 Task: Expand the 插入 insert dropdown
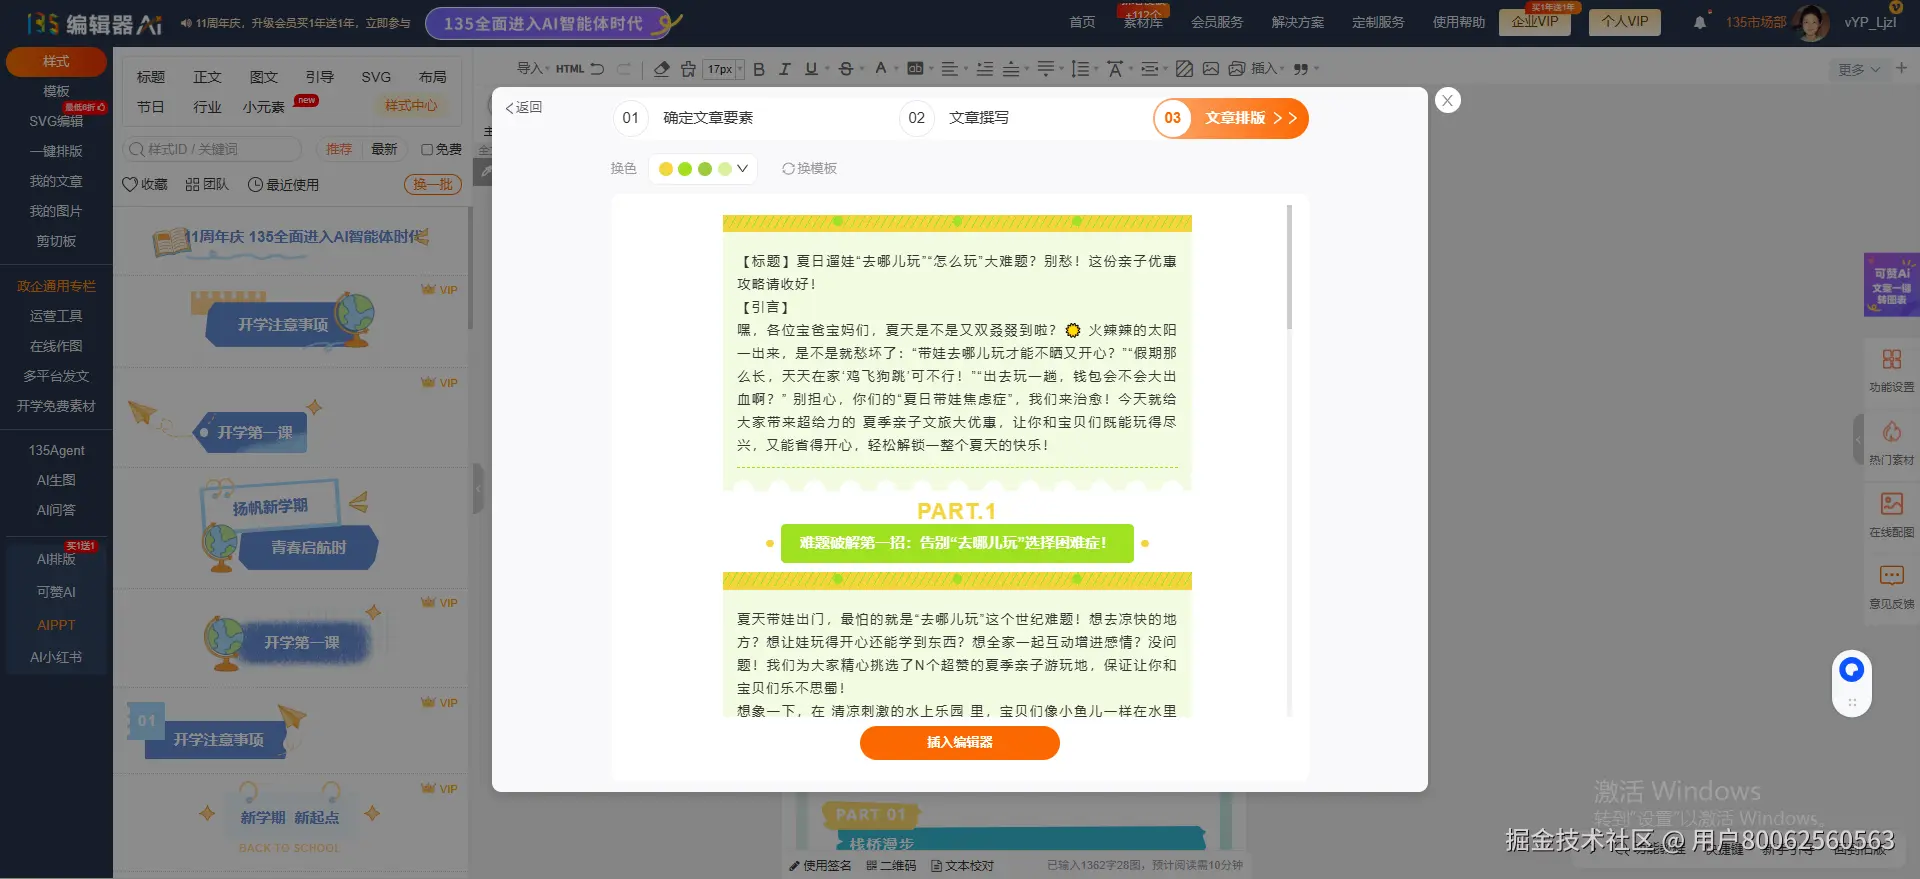(1268, 69)
